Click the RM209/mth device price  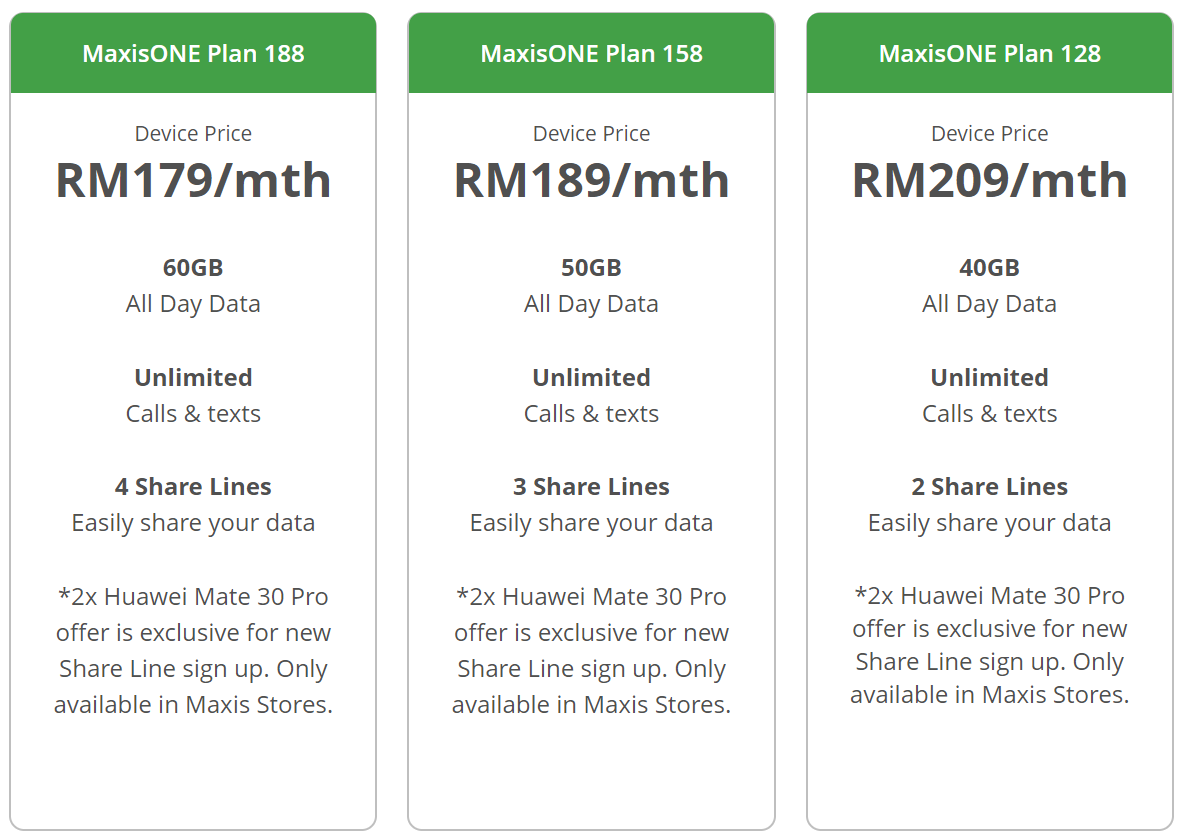tap(989, 180)
